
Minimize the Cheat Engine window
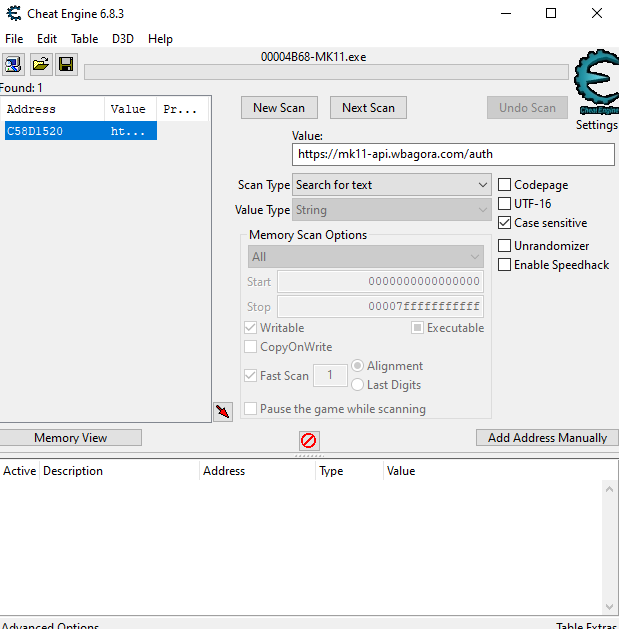506,14
